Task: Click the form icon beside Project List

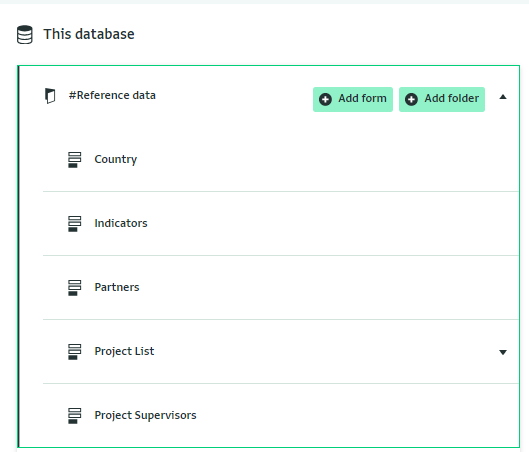Action: coord(75,352)
